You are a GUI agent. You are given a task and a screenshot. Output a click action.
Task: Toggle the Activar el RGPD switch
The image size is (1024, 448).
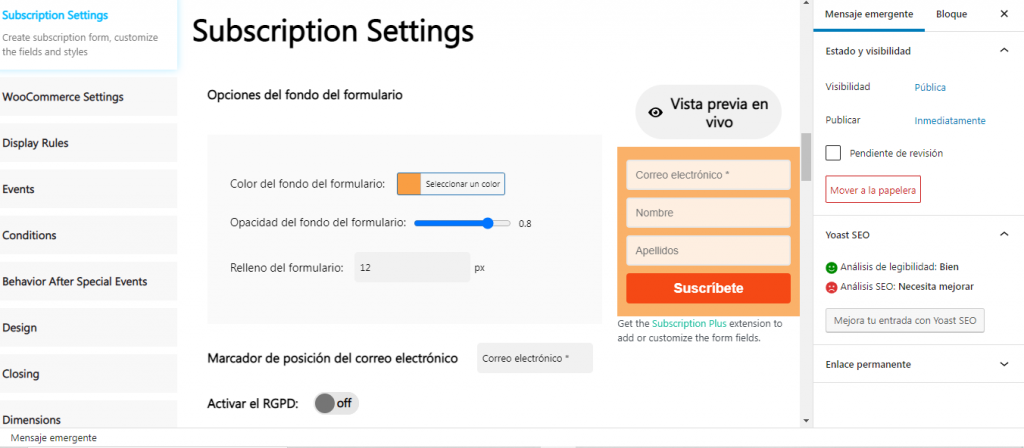tap(336, 403)
